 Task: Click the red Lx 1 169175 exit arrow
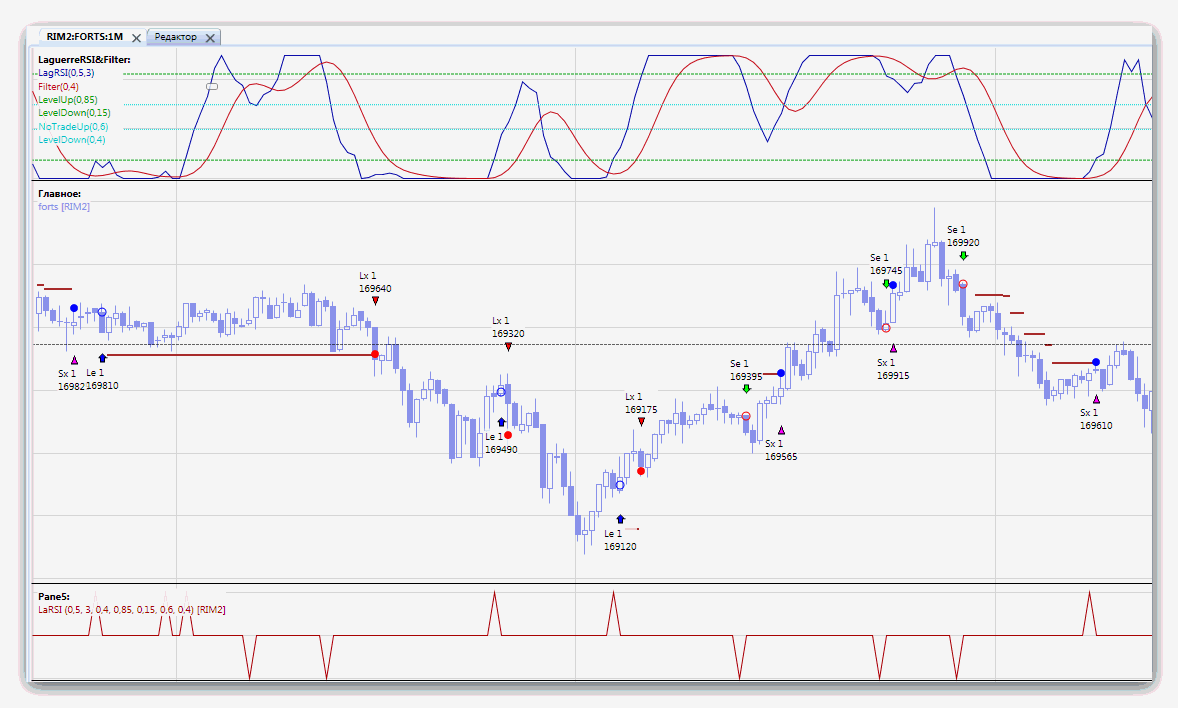pos(642,422)
